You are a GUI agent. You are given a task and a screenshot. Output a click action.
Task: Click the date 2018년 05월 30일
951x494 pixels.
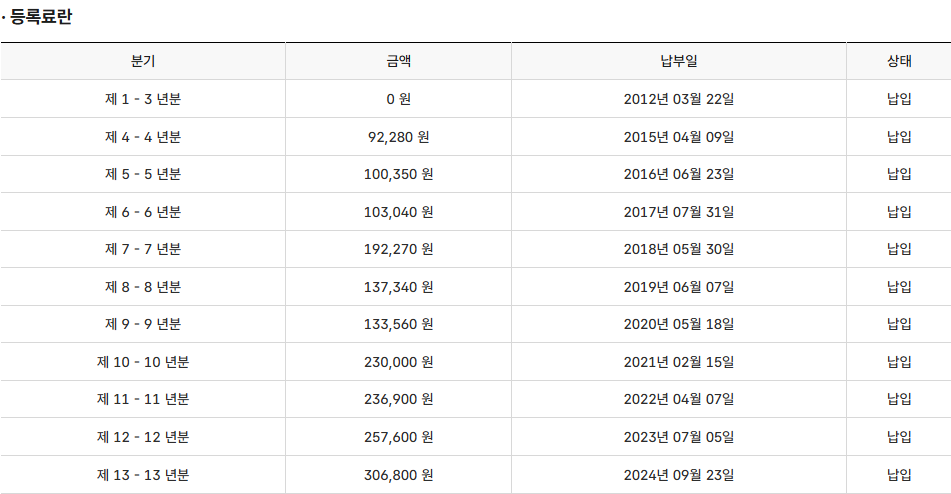679,249
